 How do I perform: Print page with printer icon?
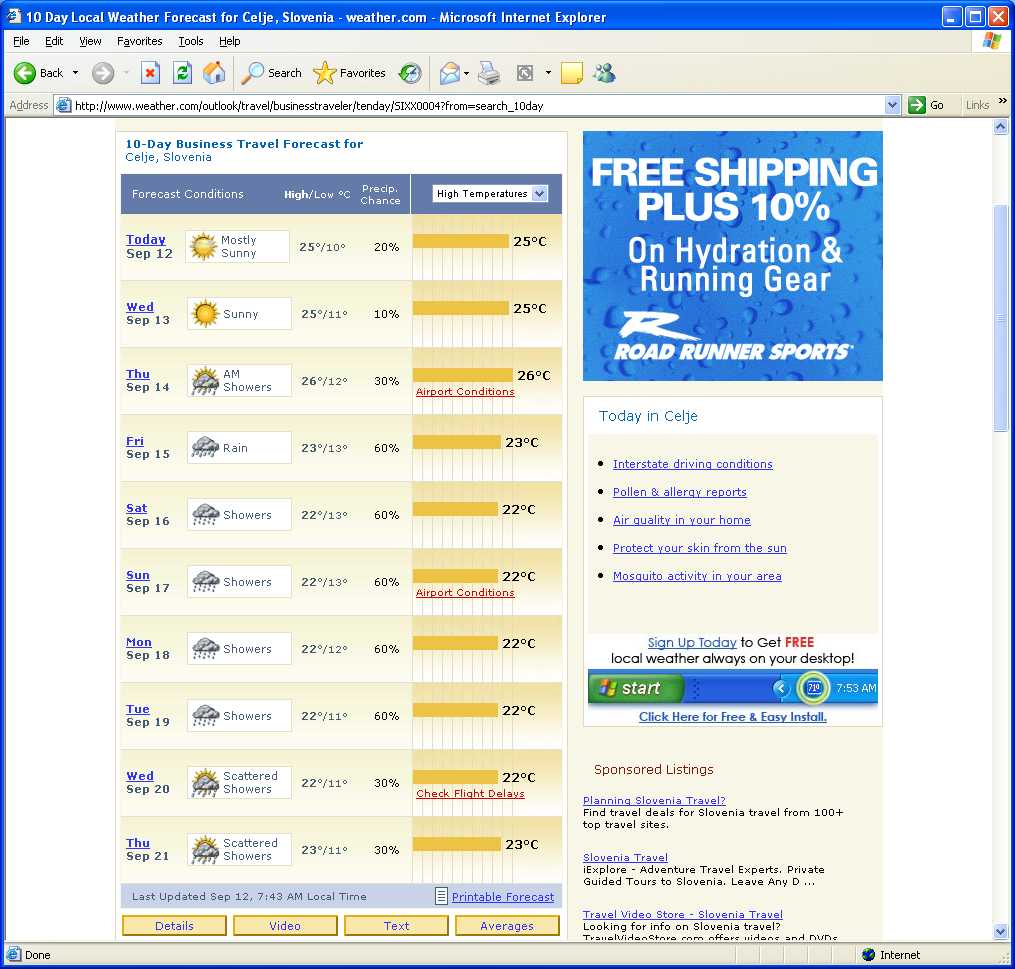tap(489, 73)
